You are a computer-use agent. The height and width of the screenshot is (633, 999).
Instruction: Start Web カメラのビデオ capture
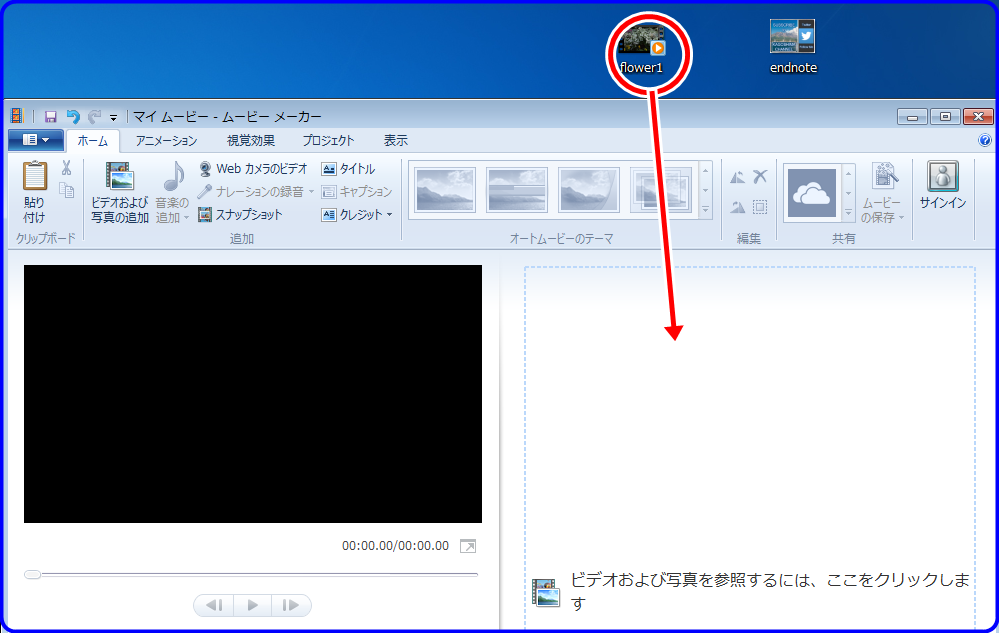click(x=253, y=169)
